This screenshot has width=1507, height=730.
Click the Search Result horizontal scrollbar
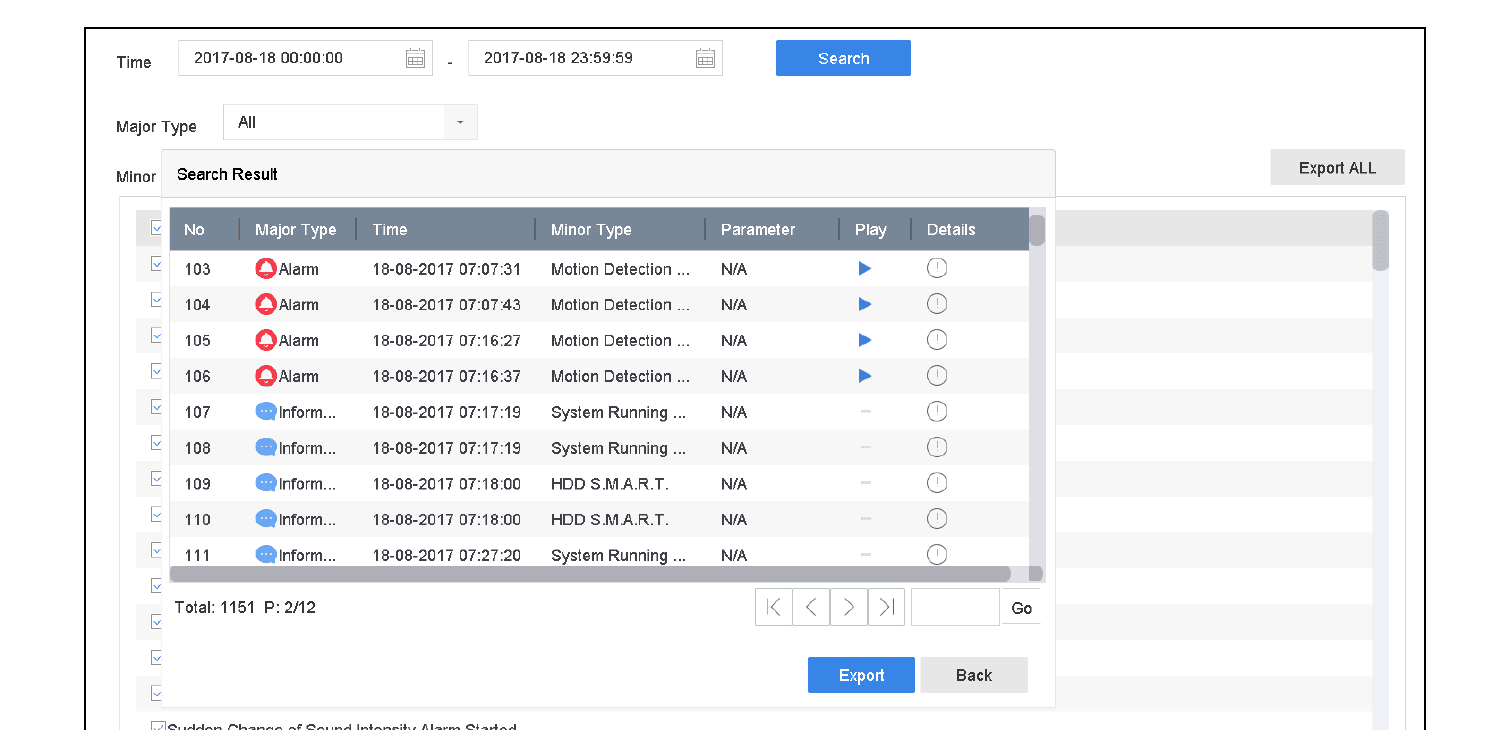[x=591, y=574]
